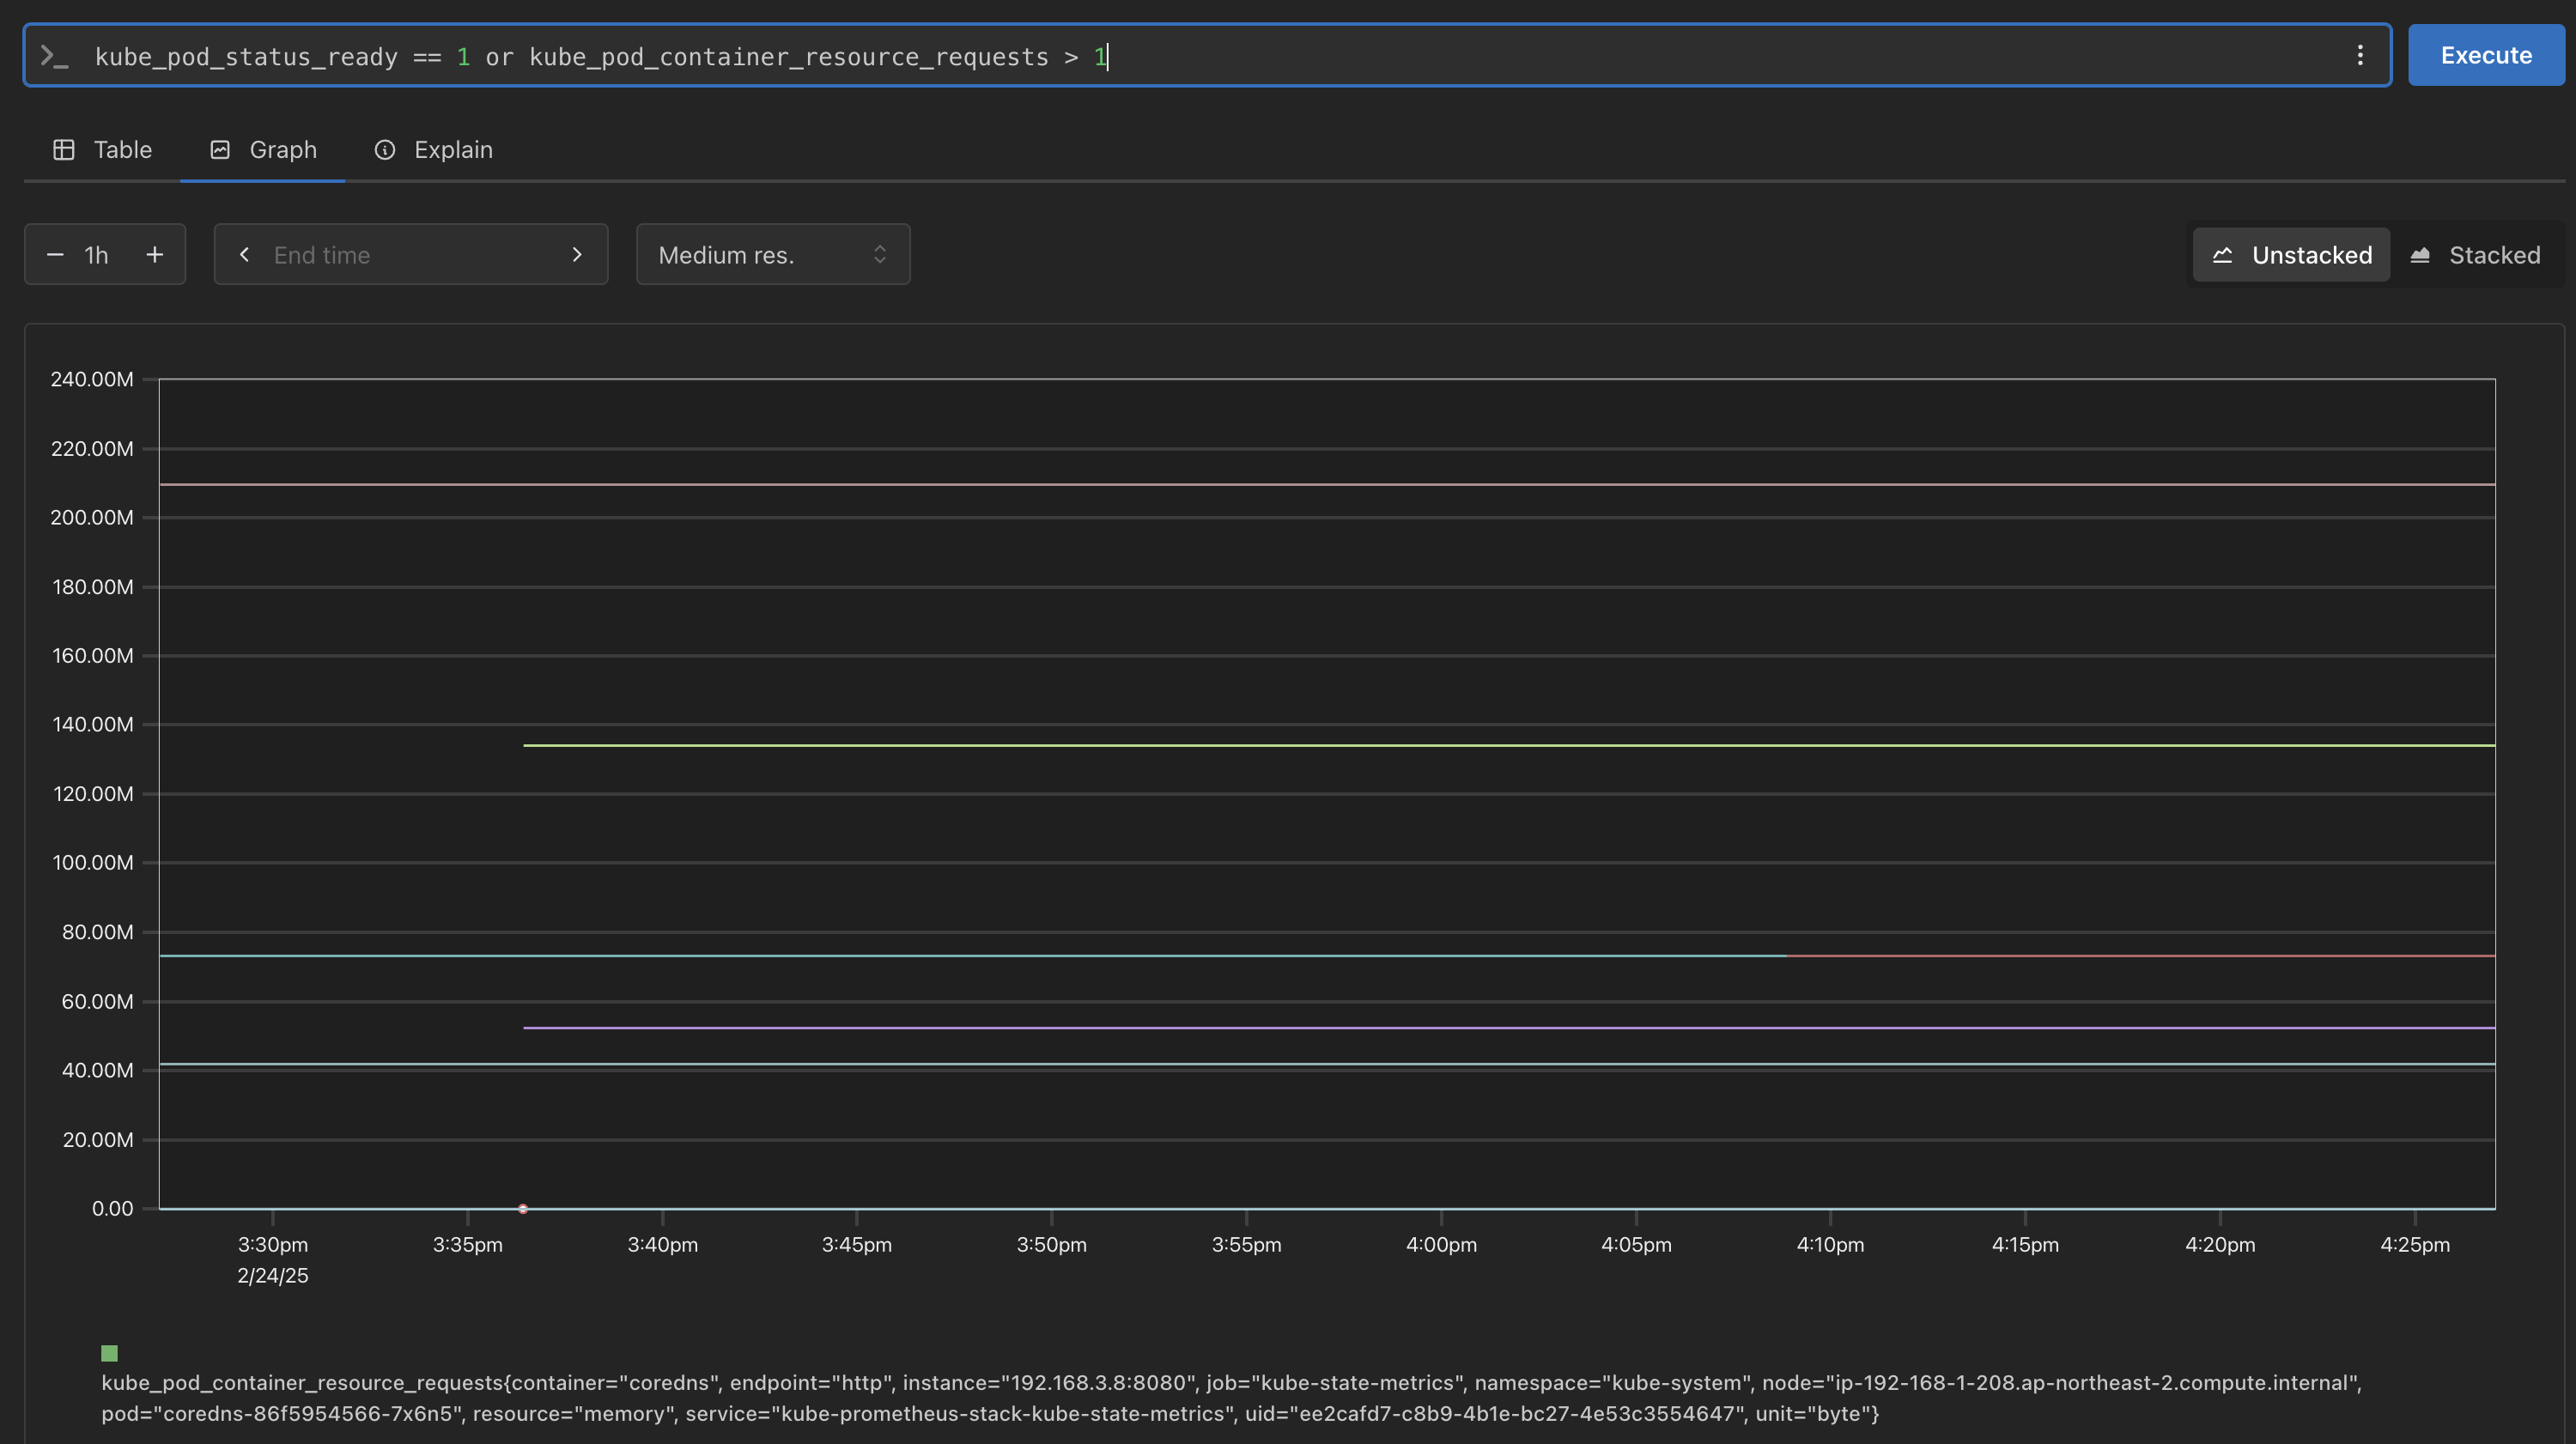Viewport: 2576px width, 1444px height.
Task: Switch to the Explain tab
Action: click(453, 150)
